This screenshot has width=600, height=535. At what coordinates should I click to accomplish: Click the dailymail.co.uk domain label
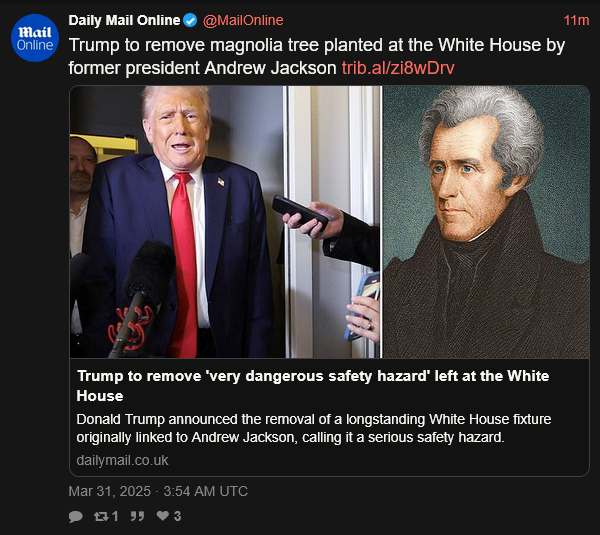pyautogui.click(x=122, y=460)
